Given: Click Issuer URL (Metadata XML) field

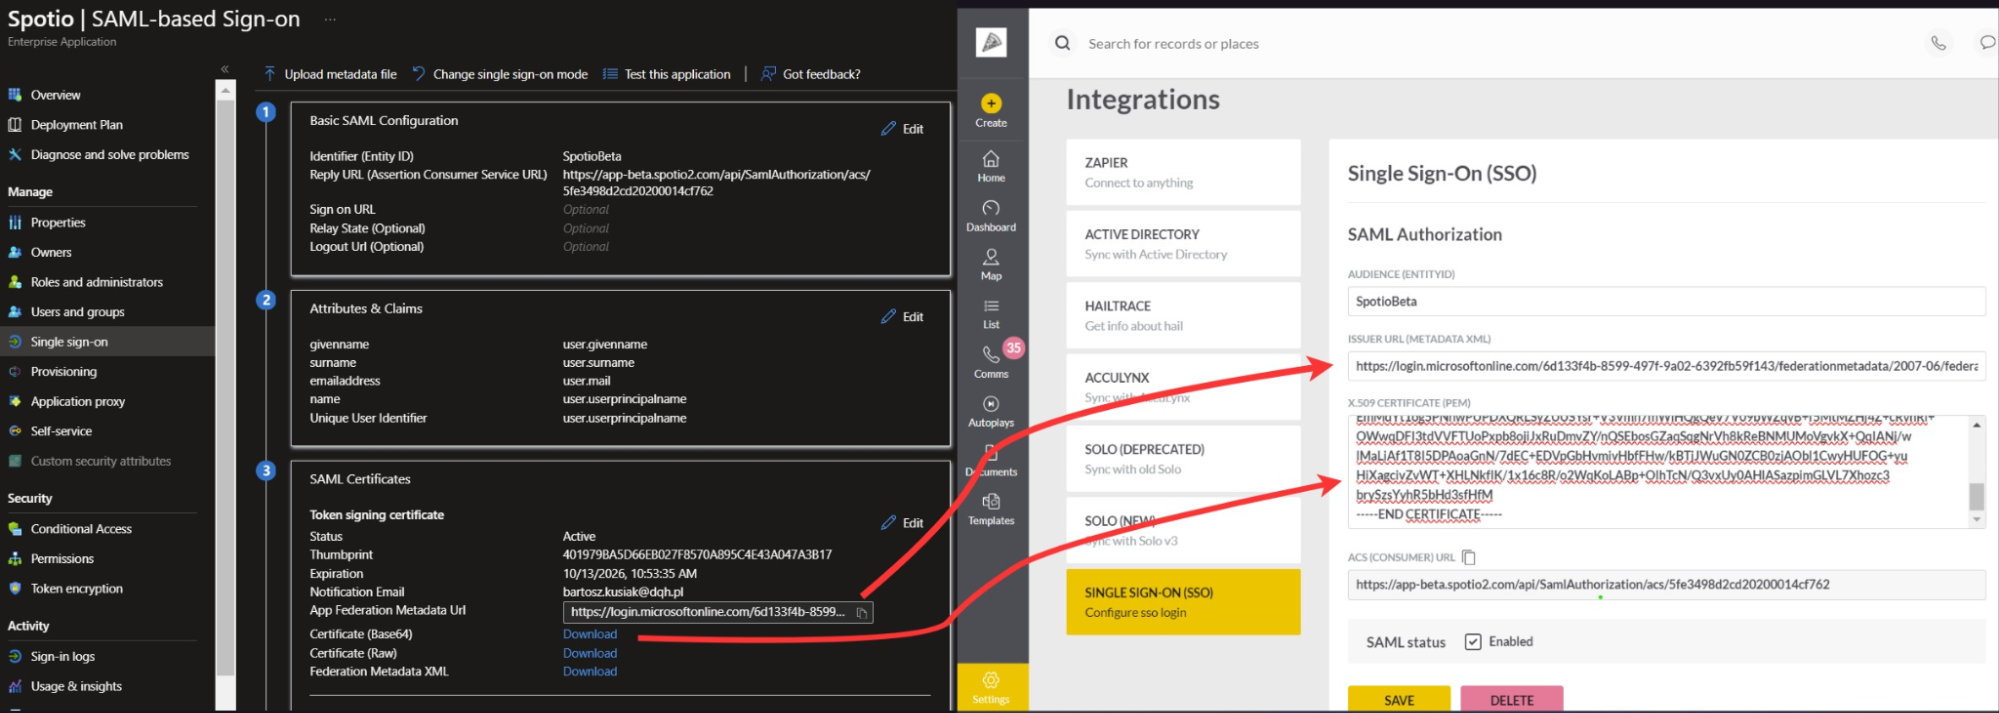Looking at the screenshot, I should [1666, 366].
